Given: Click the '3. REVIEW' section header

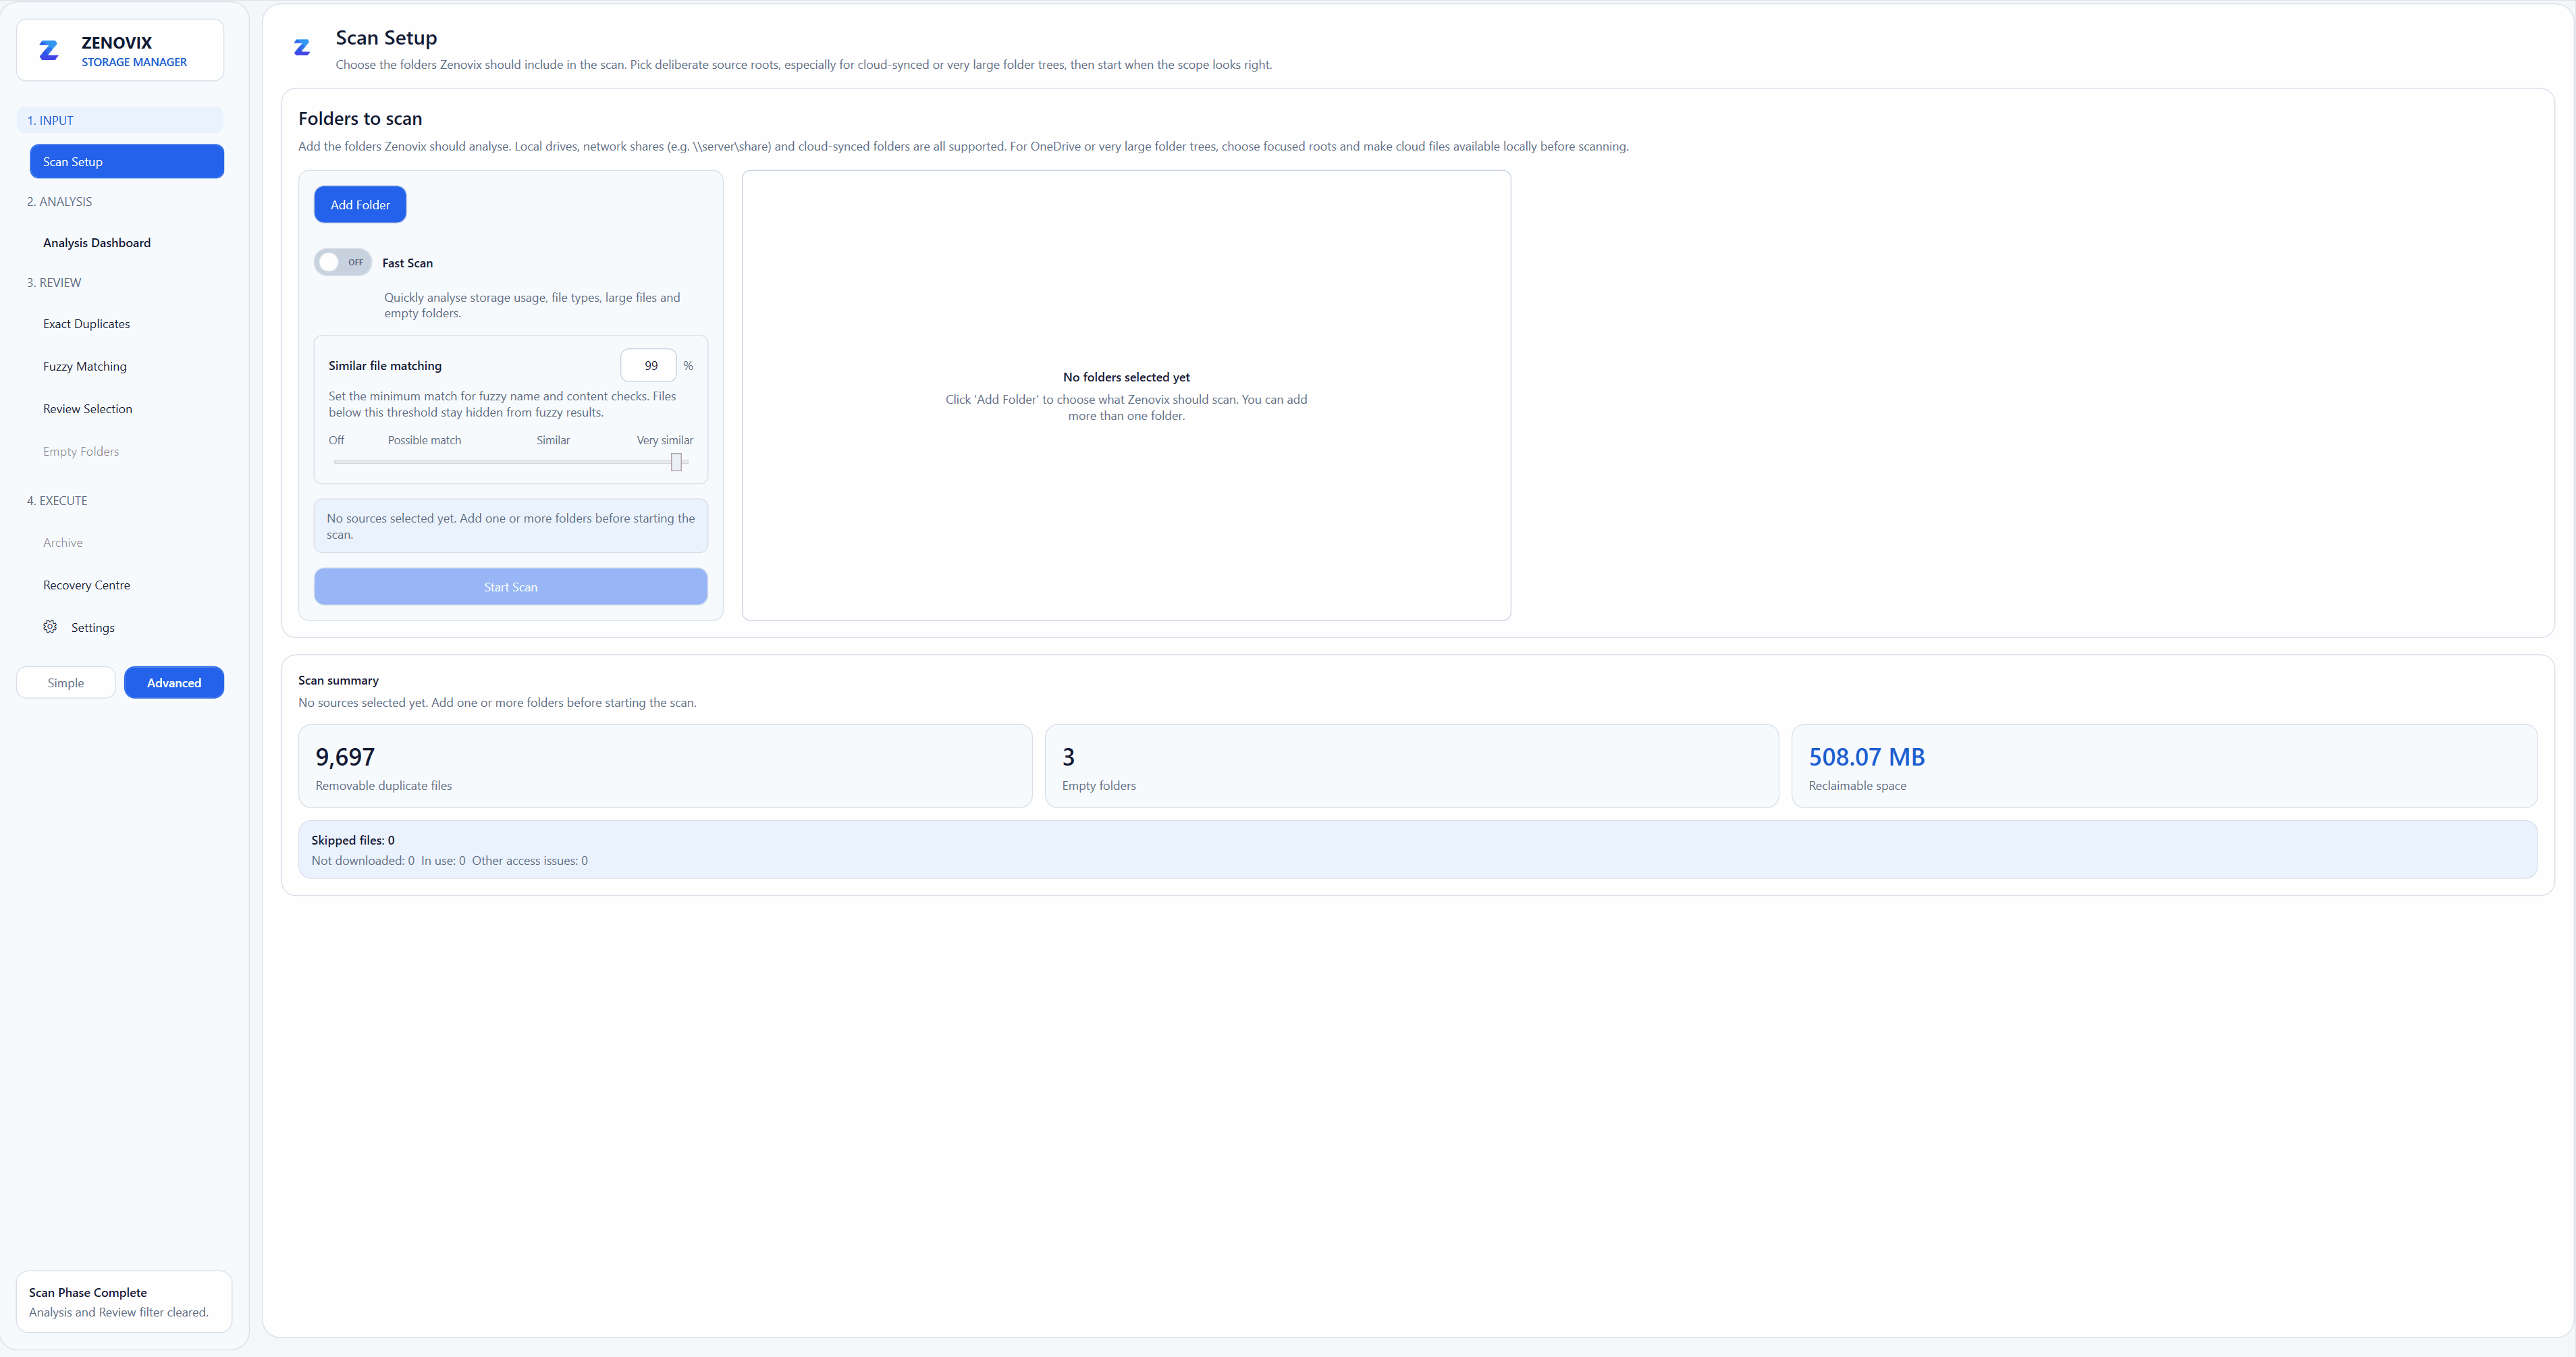Looking at the screenshot, I should (54, 282).
